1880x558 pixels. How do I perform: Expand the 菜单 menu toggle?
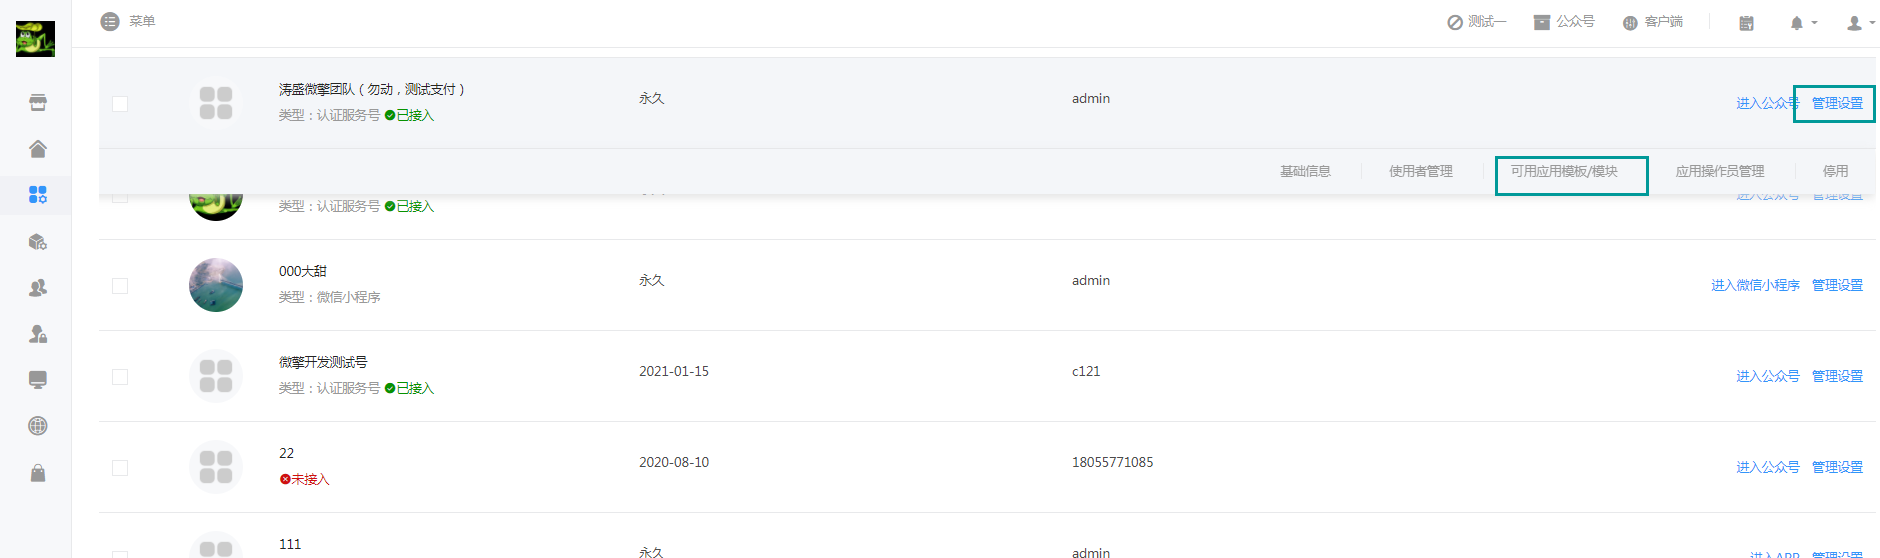(128, 21)
